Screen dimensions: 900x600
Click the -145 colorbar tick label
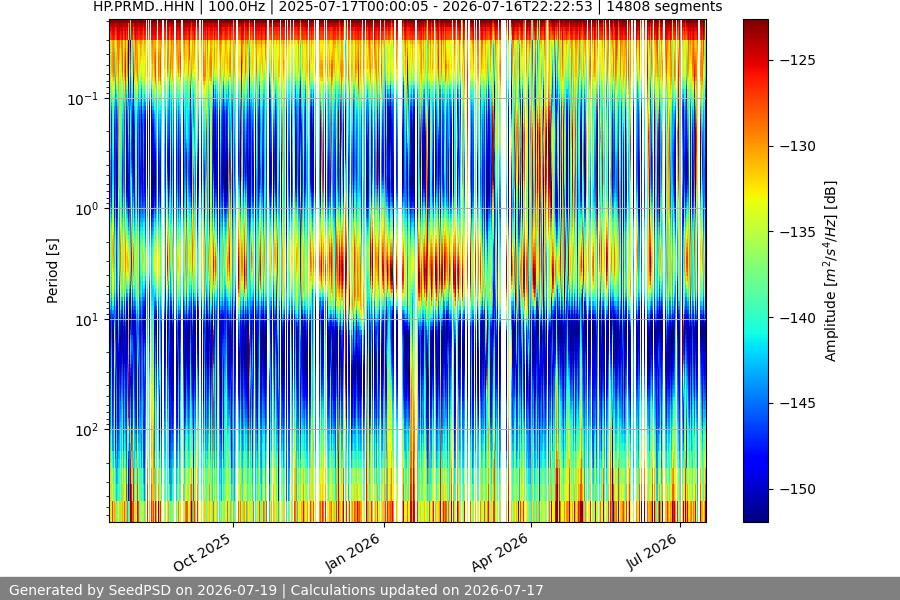click(797, 404)
